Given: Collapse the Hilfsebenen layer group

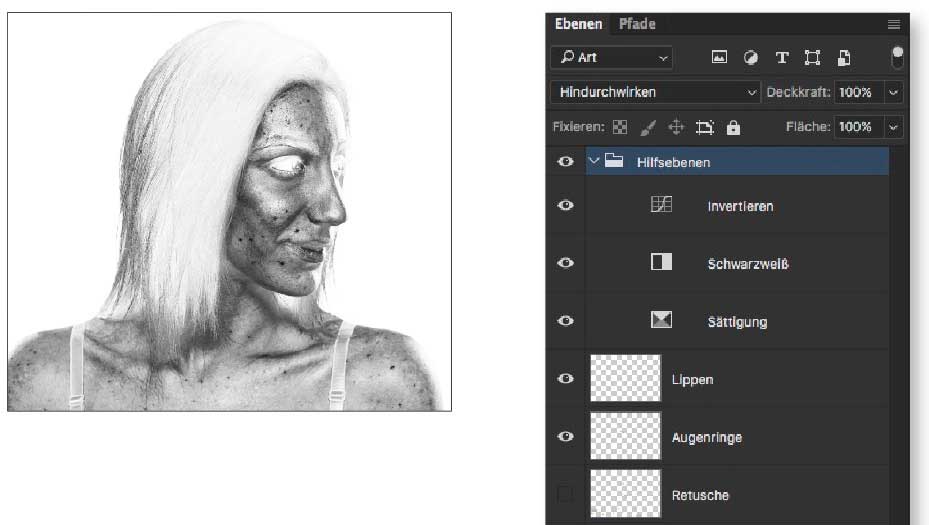Looking at the screenshot, I should click(594, 161).
